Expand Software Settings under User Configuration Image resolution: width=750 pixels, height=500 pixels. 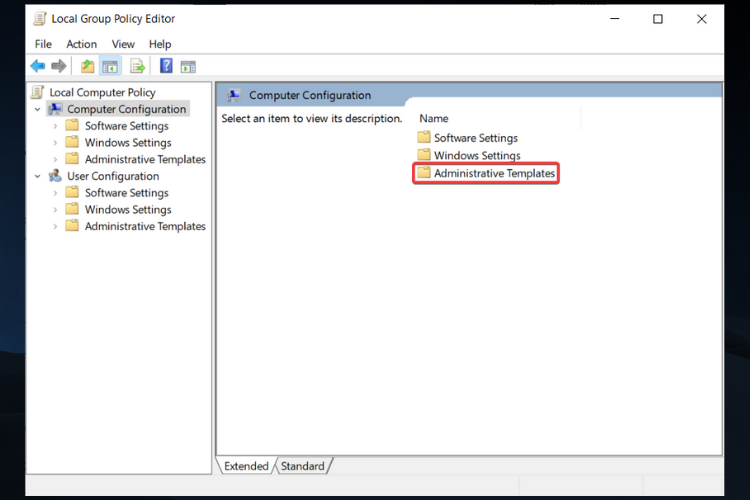click(55, 193)
